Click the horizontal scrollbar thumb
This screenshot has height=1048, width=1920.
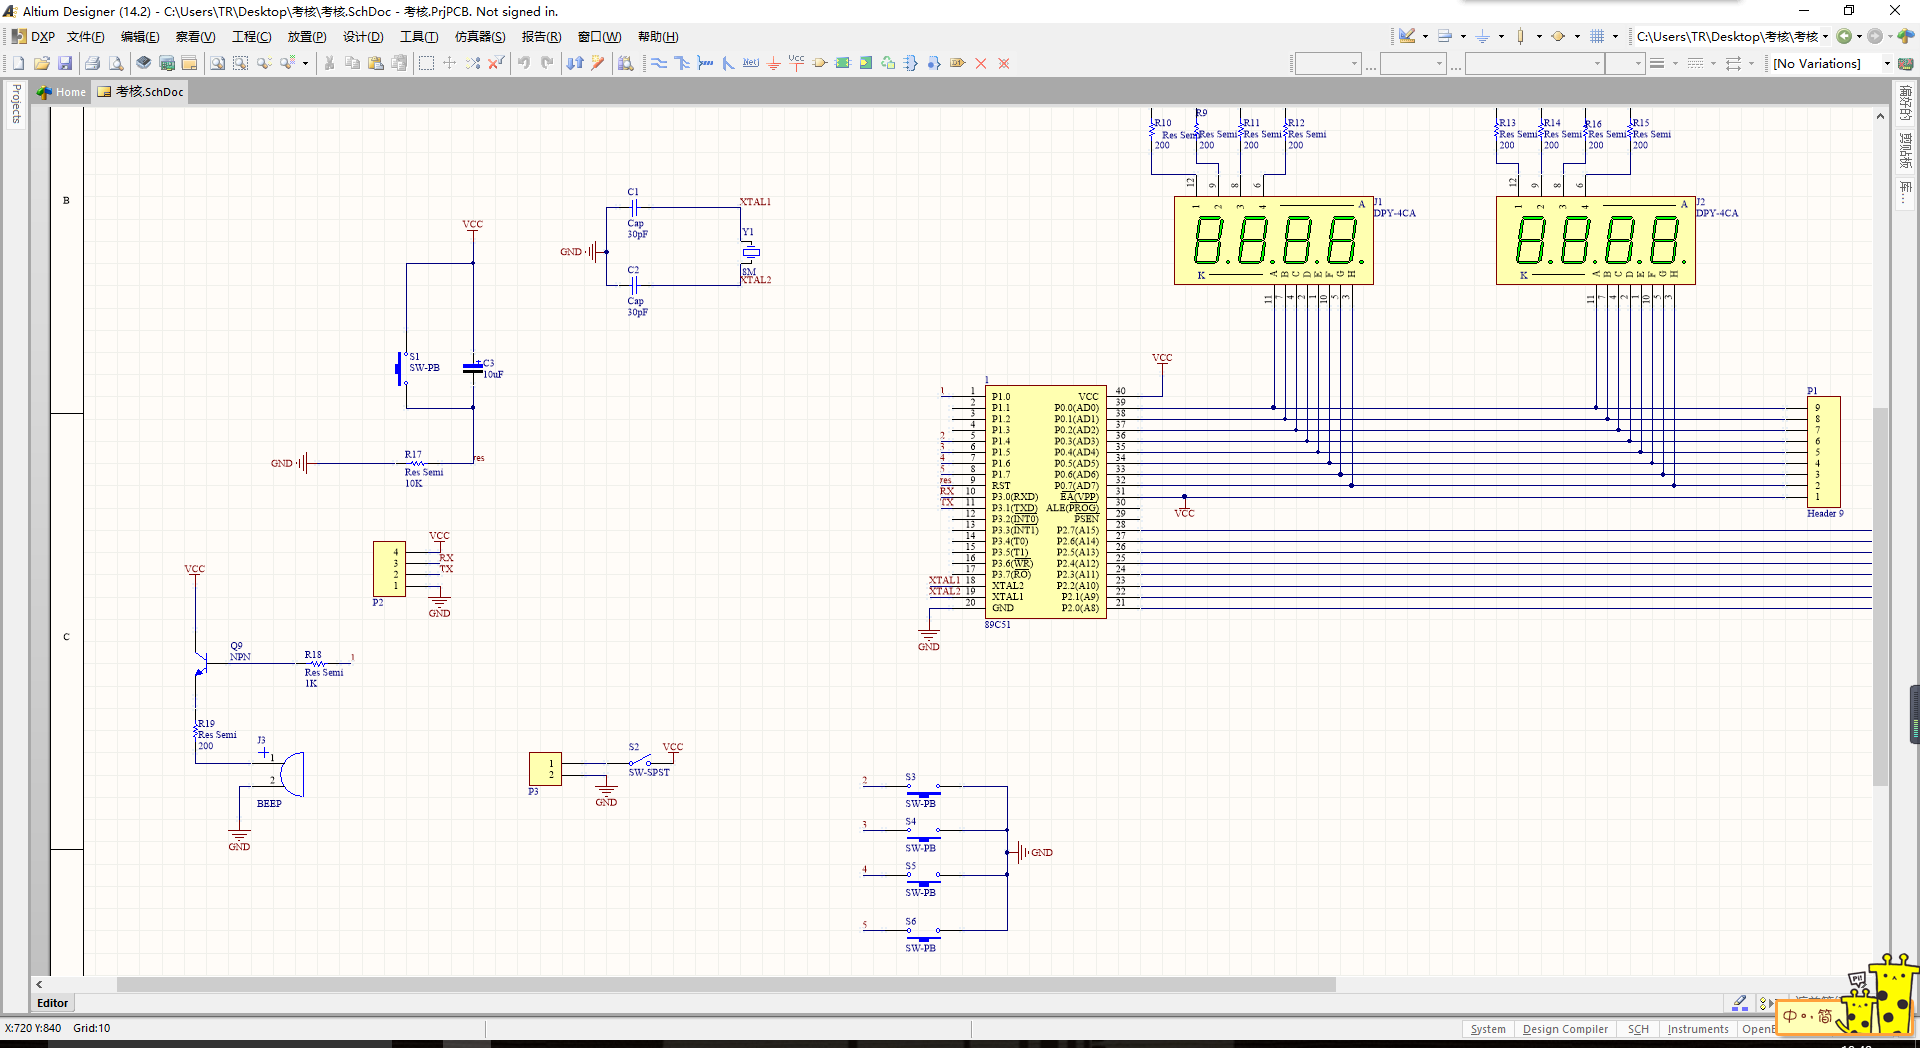(726, 984)
